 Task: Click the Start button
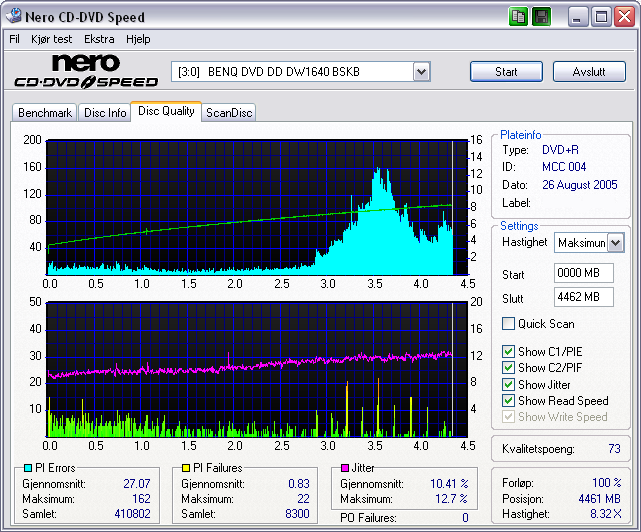coord(507,72)
